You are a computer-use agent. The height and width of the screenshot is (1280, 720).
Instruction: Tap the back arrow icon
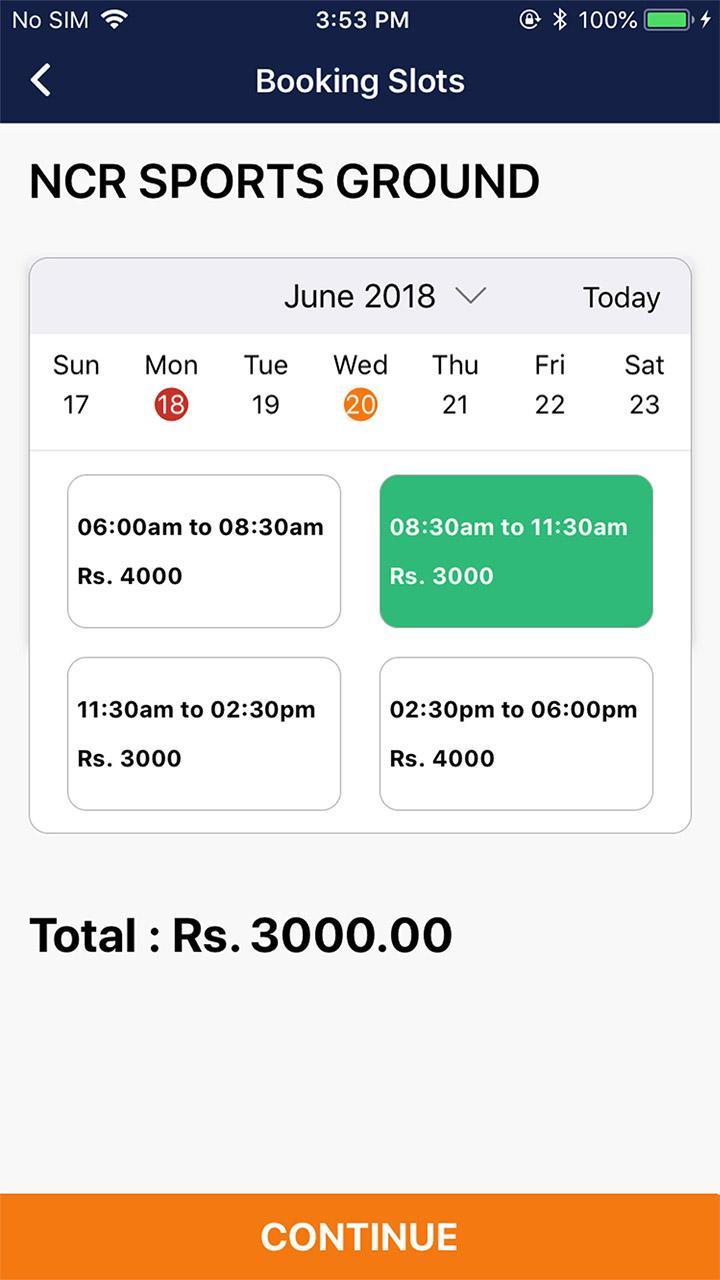click(41, 81)
